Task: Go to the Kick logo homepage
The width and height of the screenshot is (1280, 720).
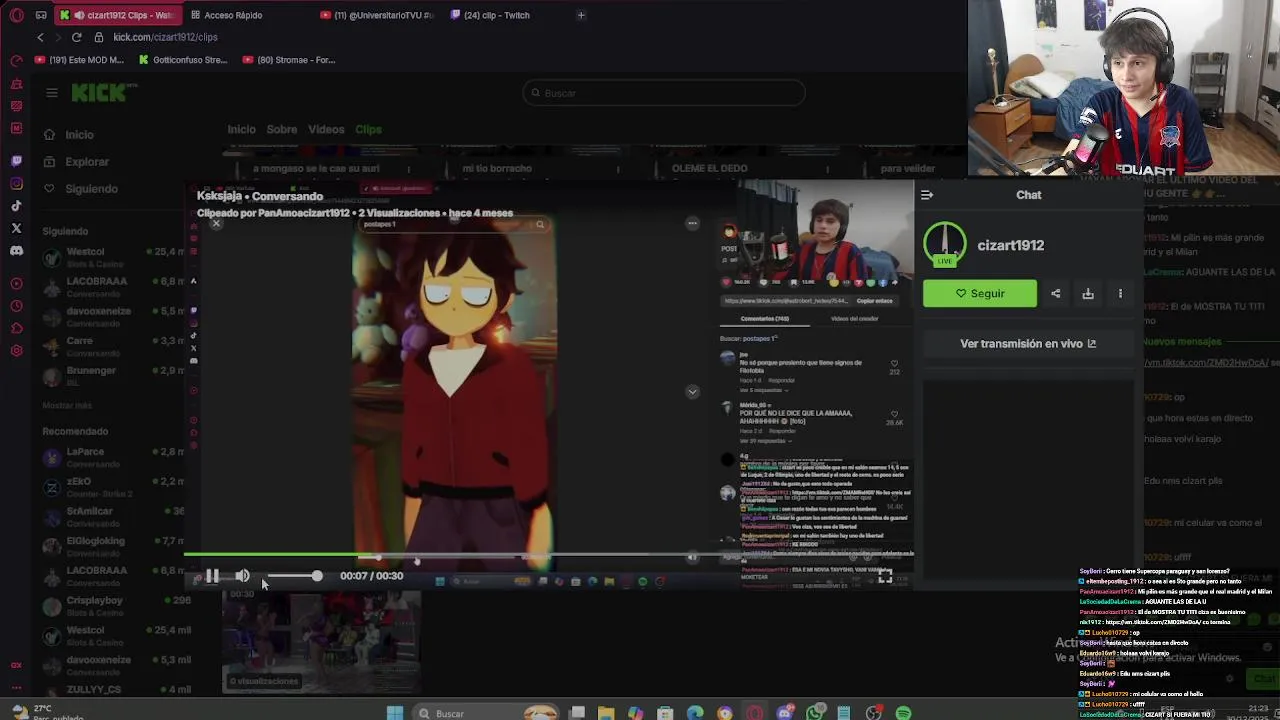Action: [98, 93]
